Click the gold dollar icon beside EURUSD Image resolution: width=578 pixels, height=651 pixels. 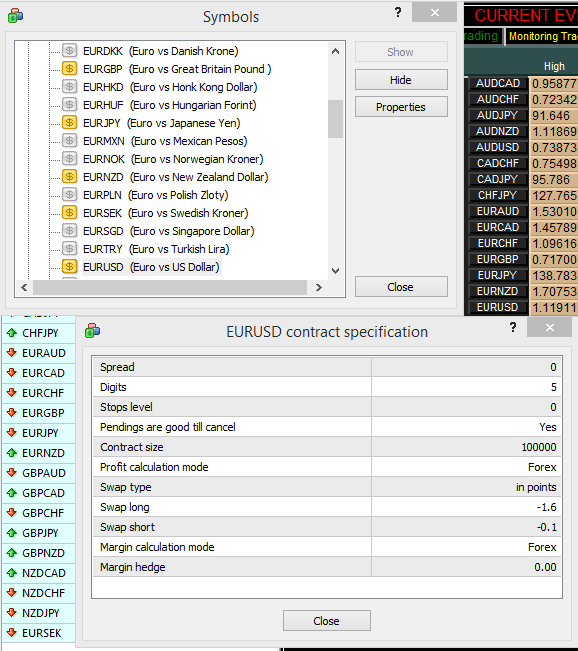coord(69,267)
